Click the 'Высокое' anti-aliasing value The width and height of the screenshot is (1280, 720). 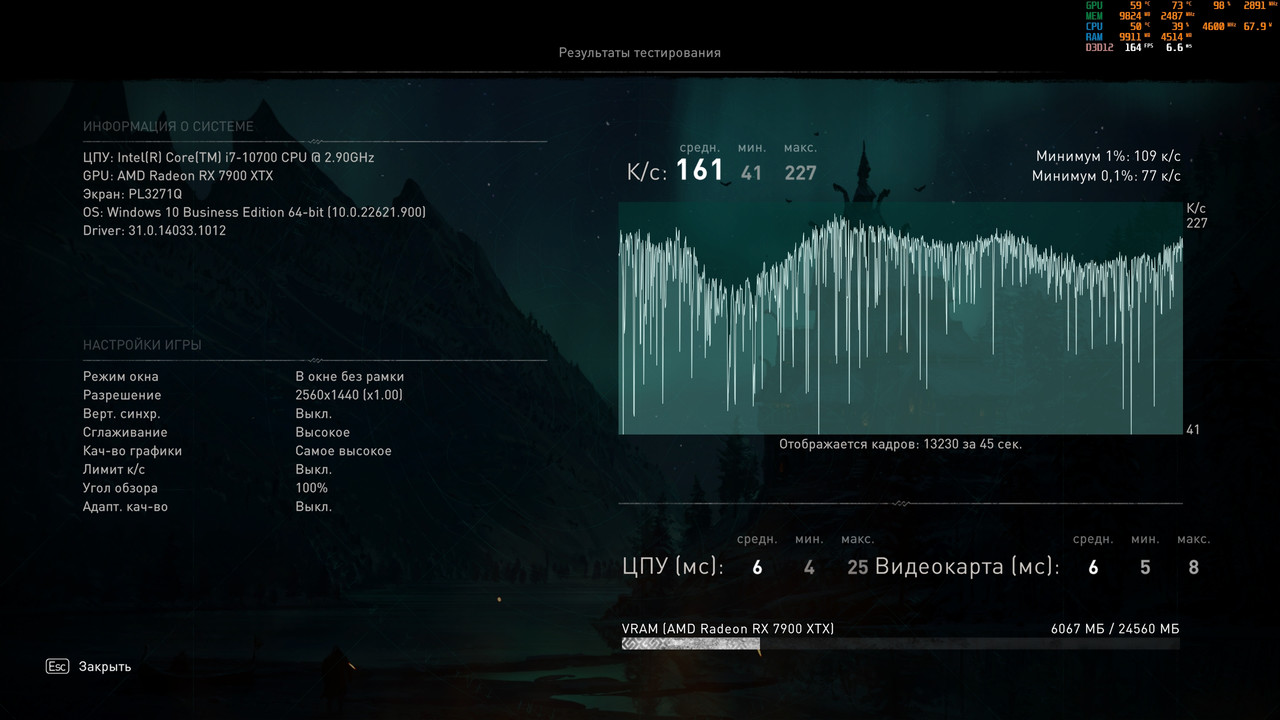[x=323, y=432]
